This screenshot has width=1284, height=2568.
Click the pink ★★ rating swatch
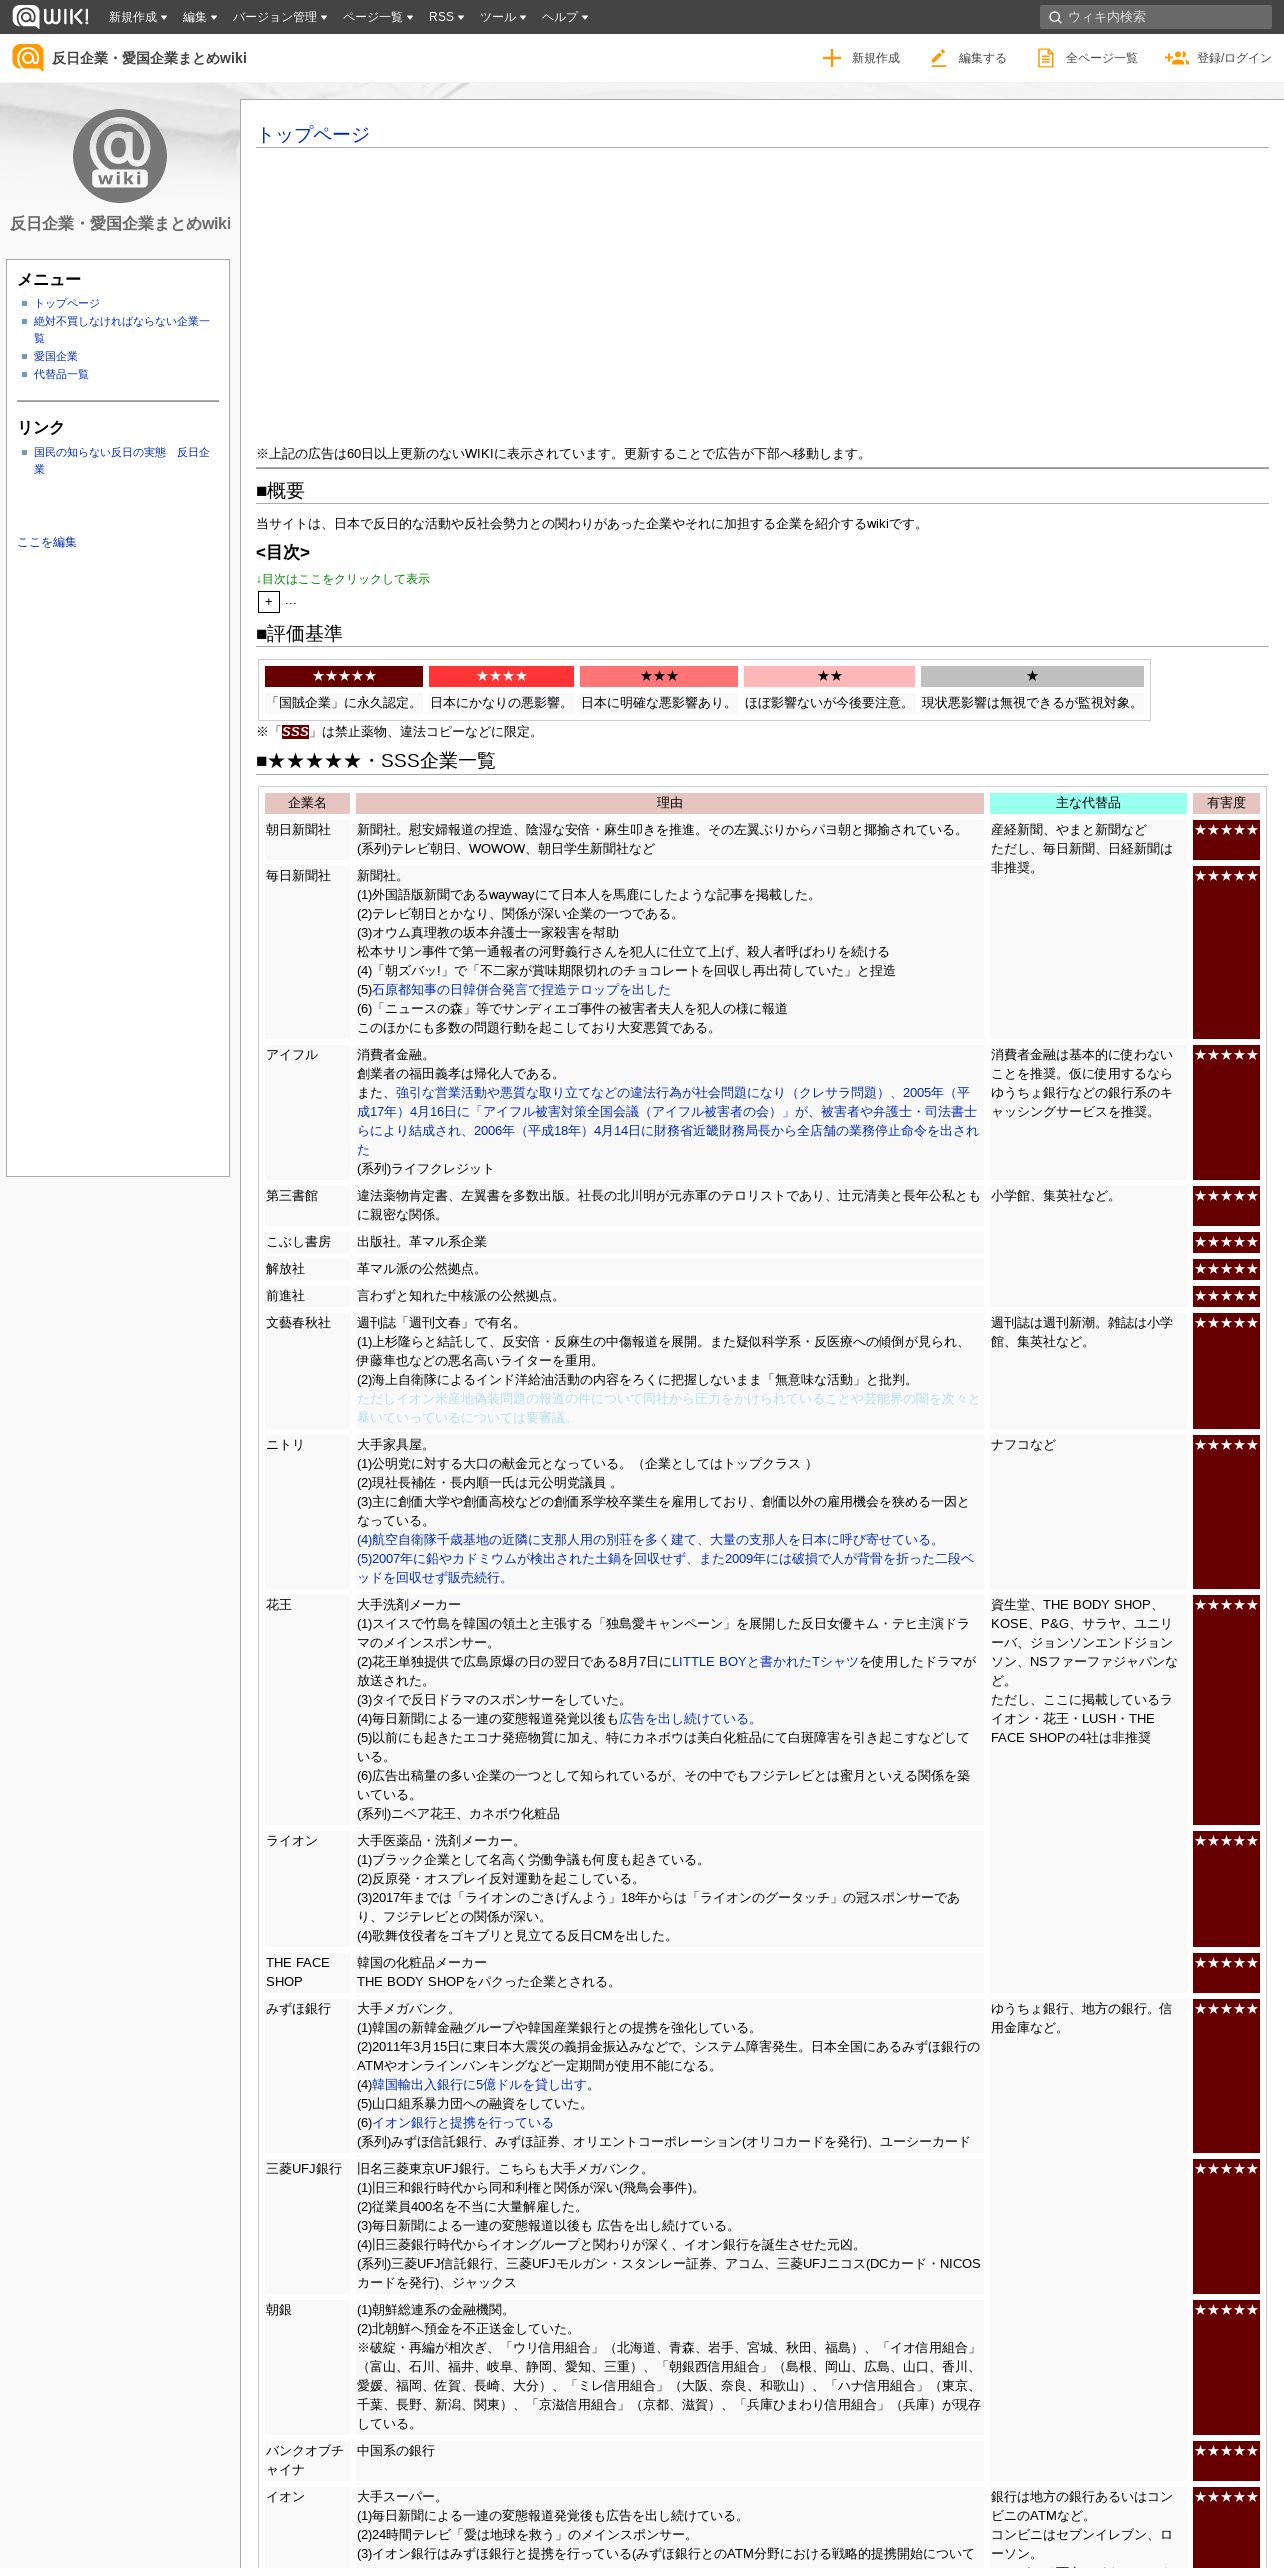tap(829, 676)
